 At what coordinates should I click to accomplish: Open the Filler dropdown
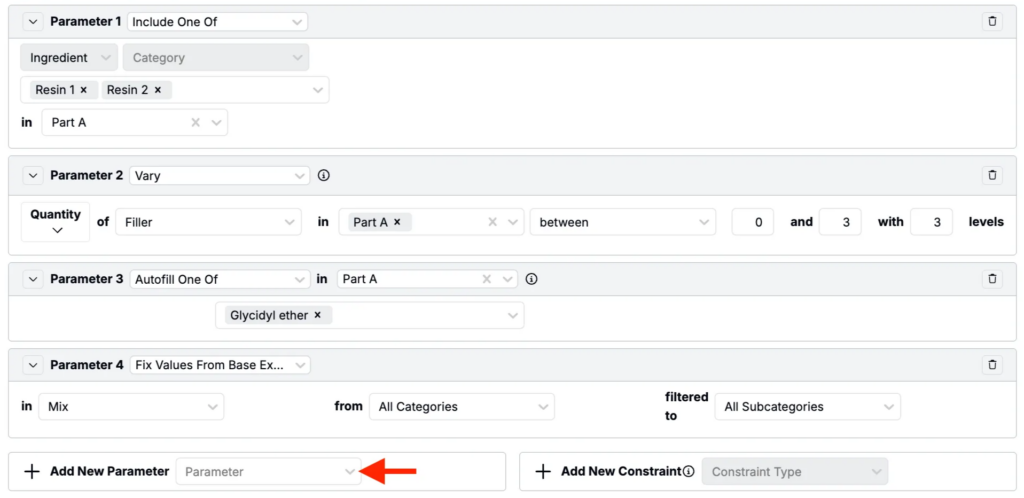(x=208, y=222)
